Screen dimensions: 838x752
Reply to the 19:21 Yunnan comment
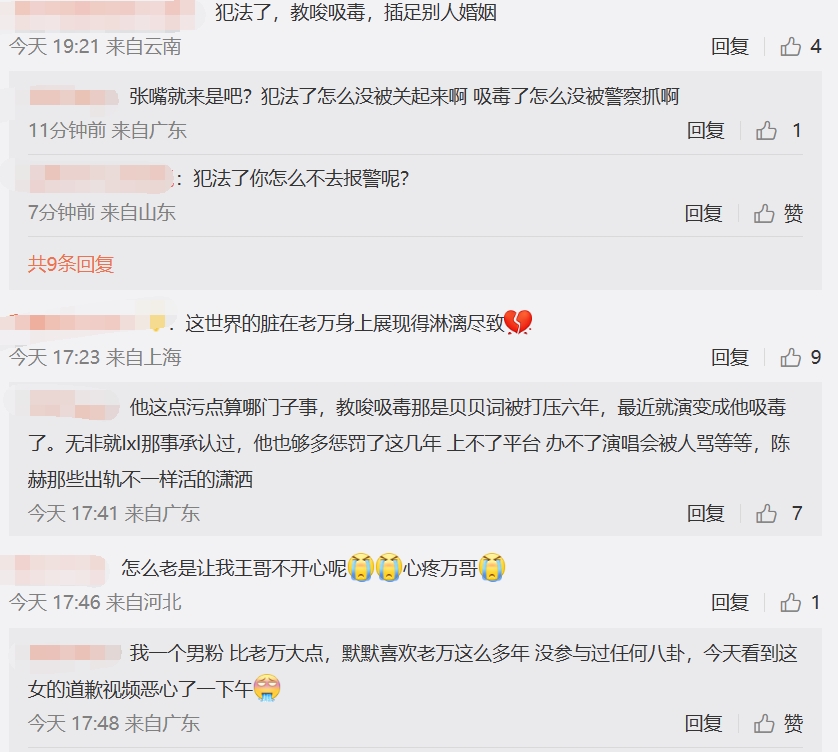pyautogui.click(x=730, y=47)
